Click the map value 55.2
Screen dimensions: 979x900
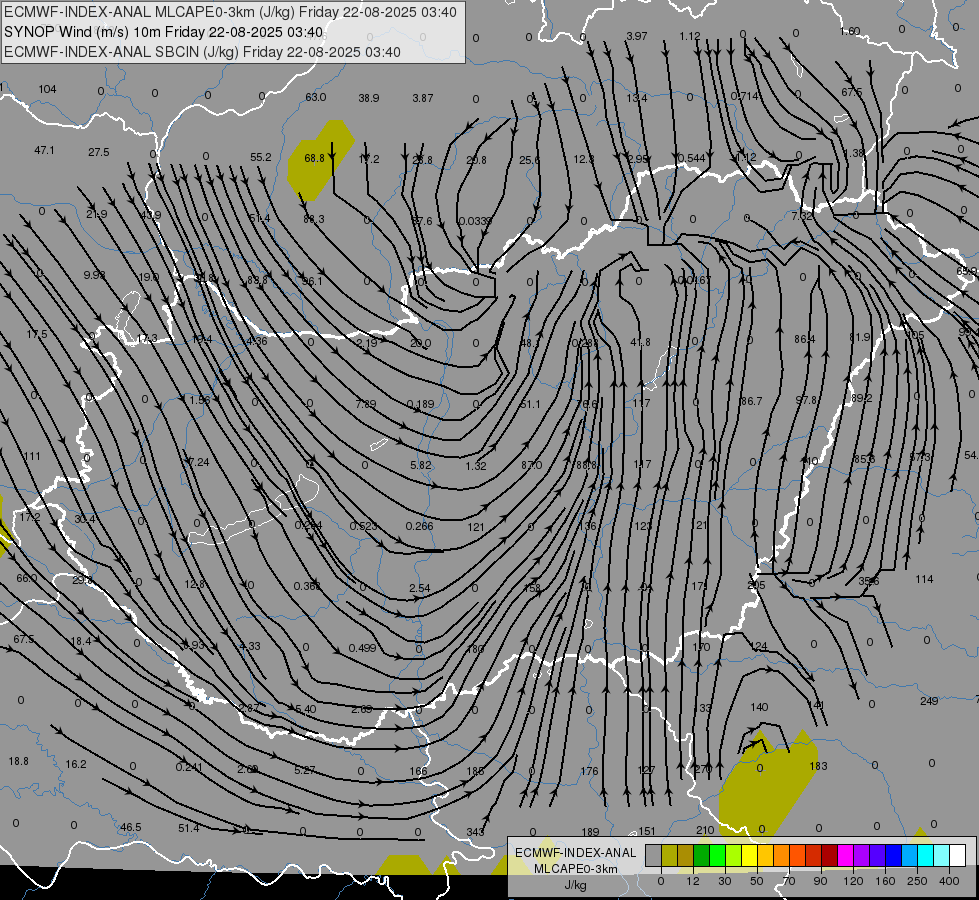point(260,157)
